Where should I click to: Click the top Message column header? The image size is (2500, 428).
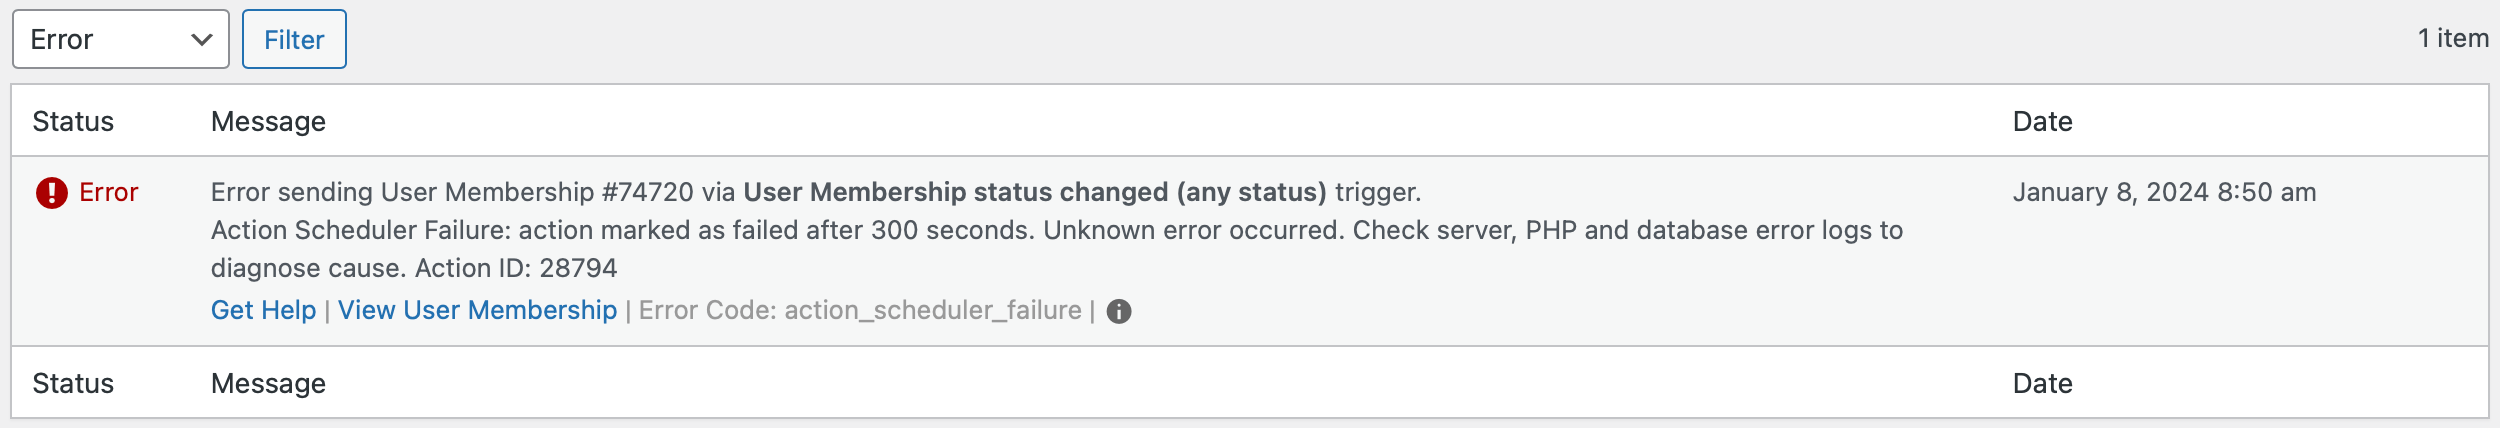(268, 122)
